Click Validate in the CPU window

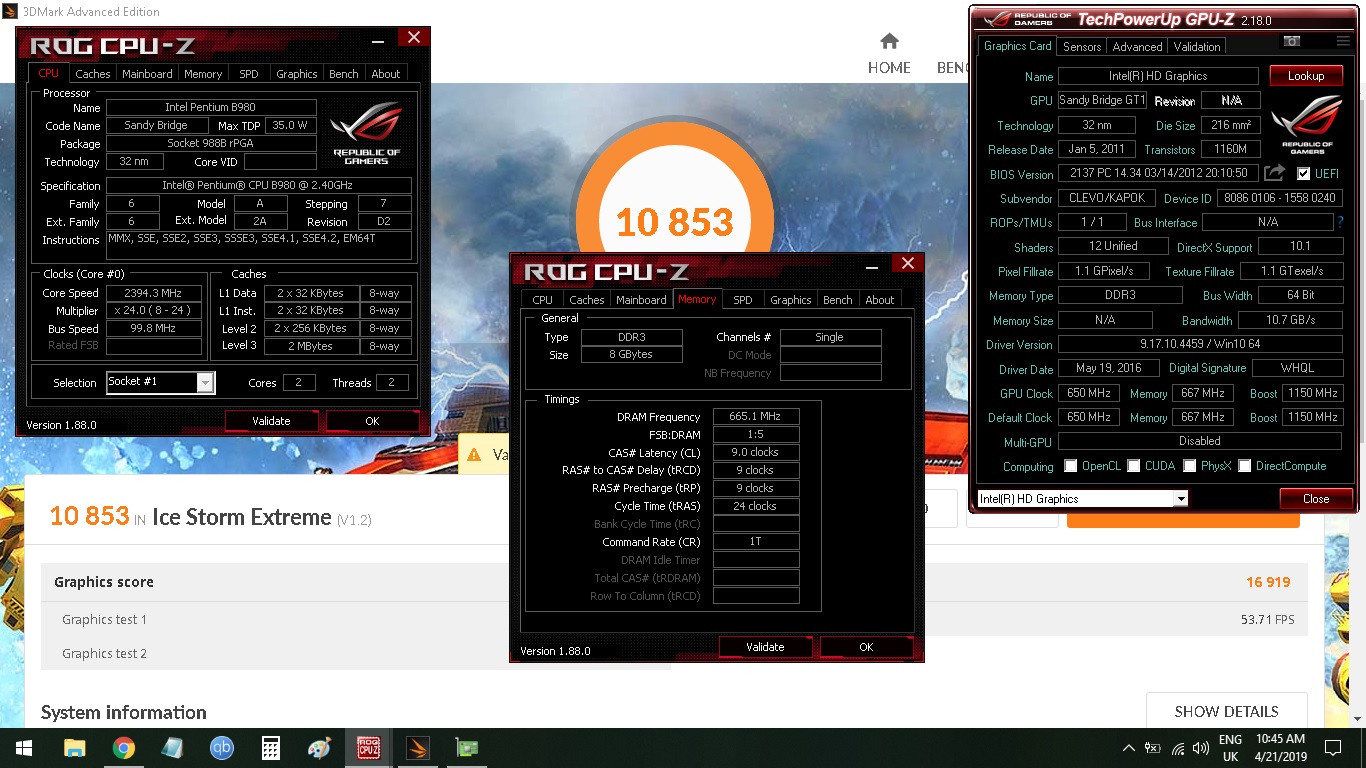[271, 421]
